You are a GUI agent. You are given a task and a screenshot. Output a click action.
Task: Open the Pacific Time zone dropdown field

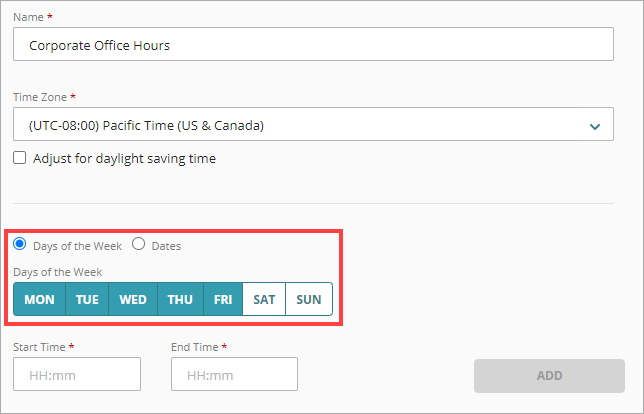(300, 126)
